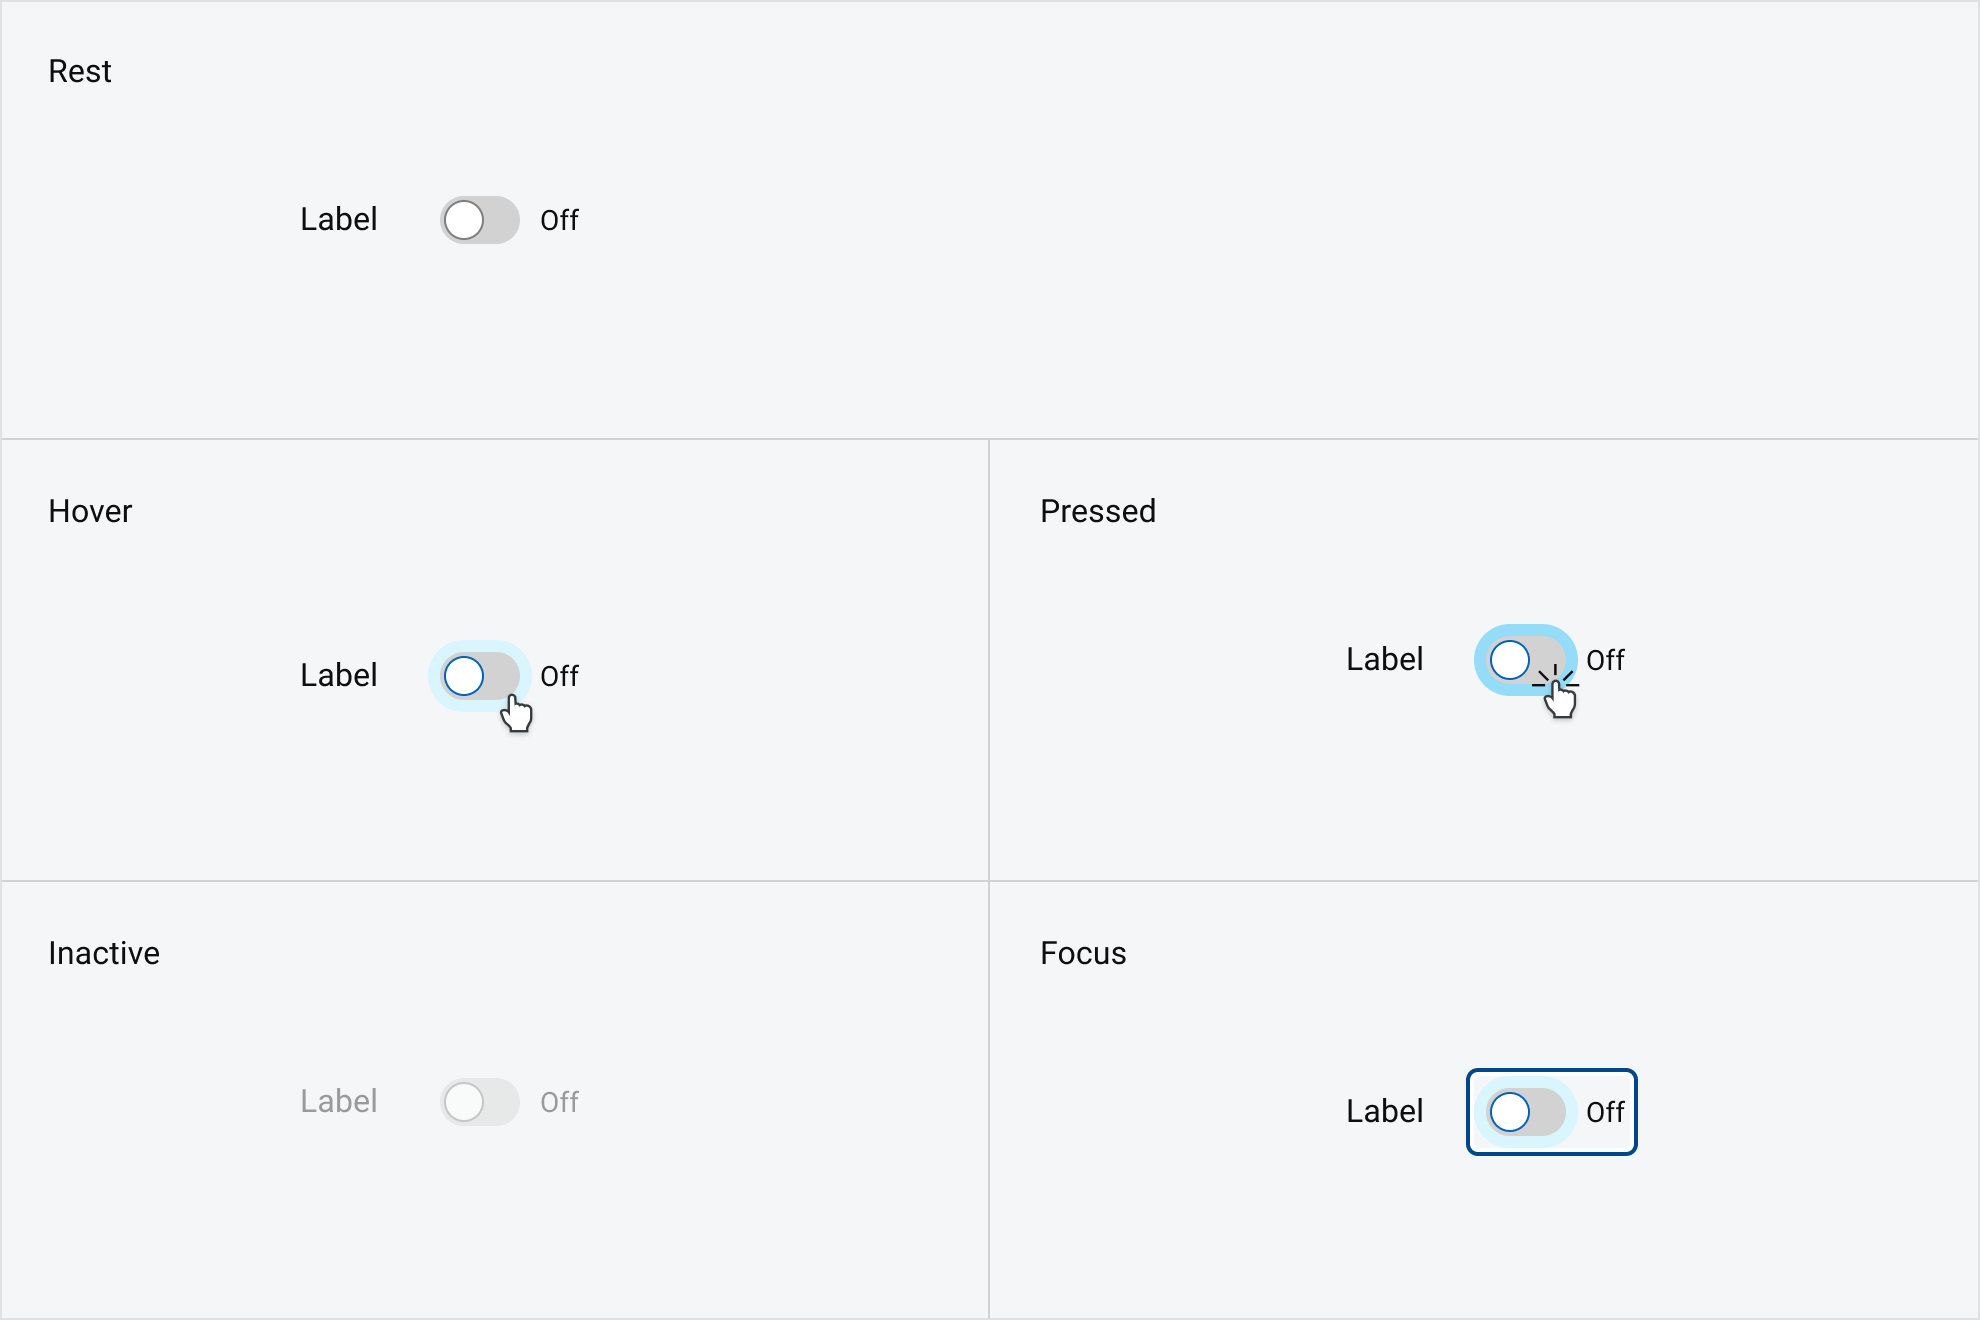Click the toggle knob in the Rest panel

(x=464, y=220)
